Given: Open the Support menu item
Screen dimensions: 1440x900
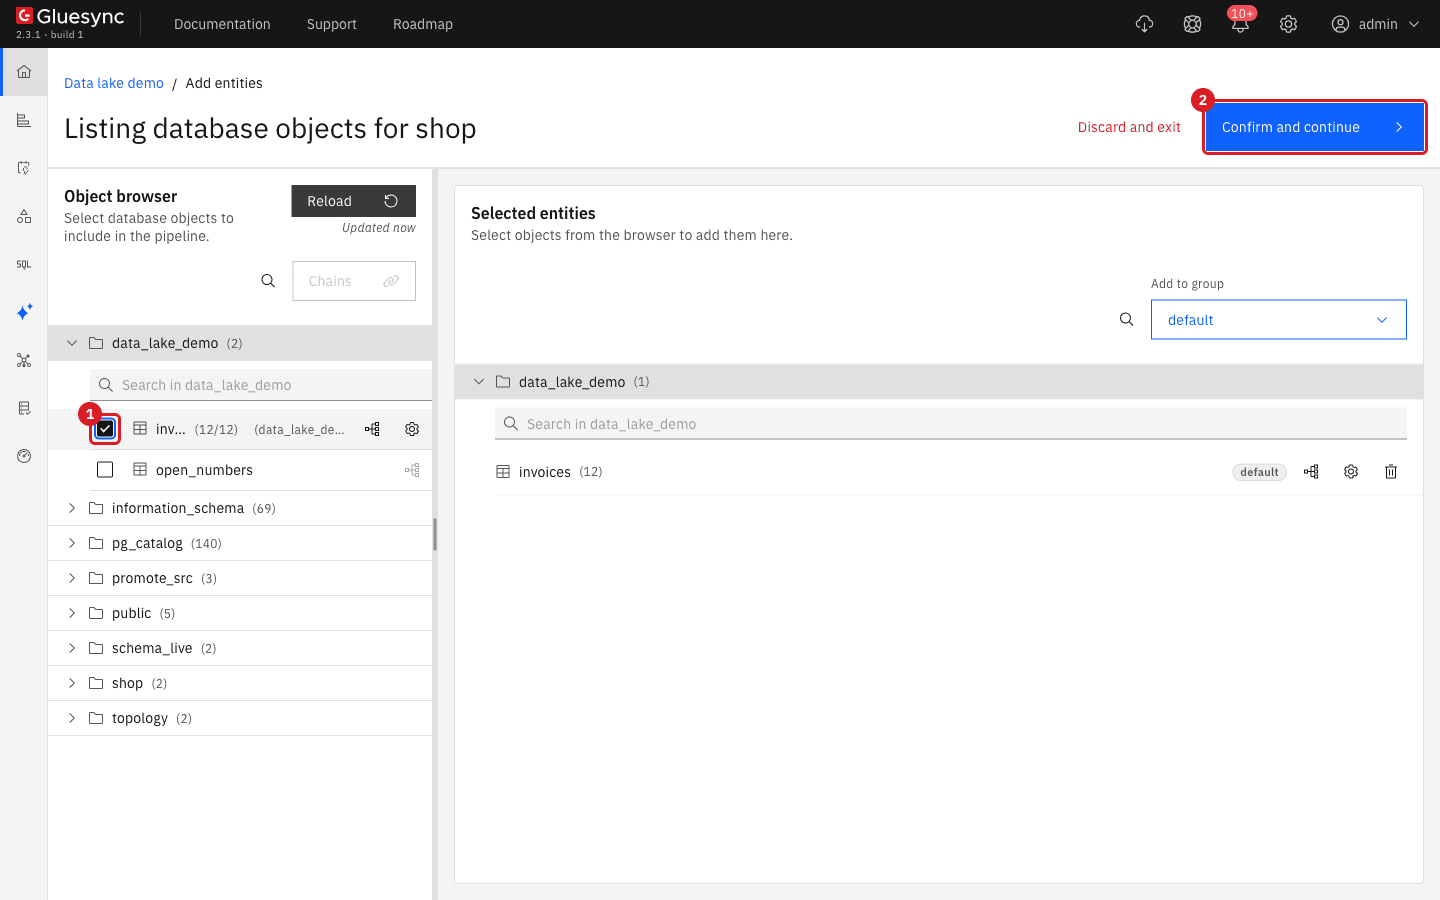Looking at the screenshot, I should [x=332, y=24].
